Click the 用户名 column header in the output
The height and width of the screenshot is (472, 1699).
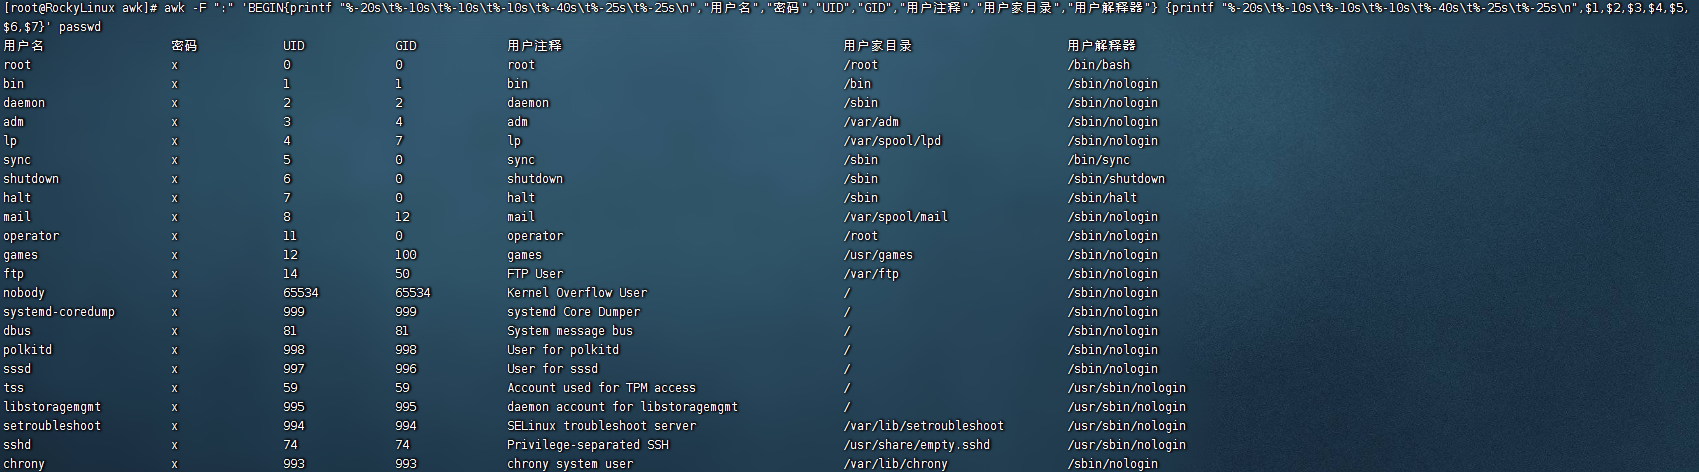pos(23,46)
